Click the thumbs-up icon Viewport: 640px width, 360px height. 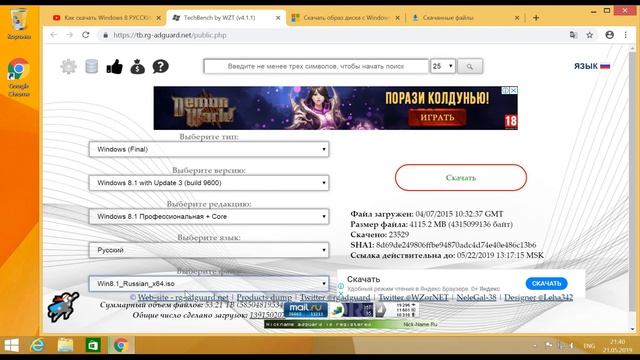click(114, 66)
